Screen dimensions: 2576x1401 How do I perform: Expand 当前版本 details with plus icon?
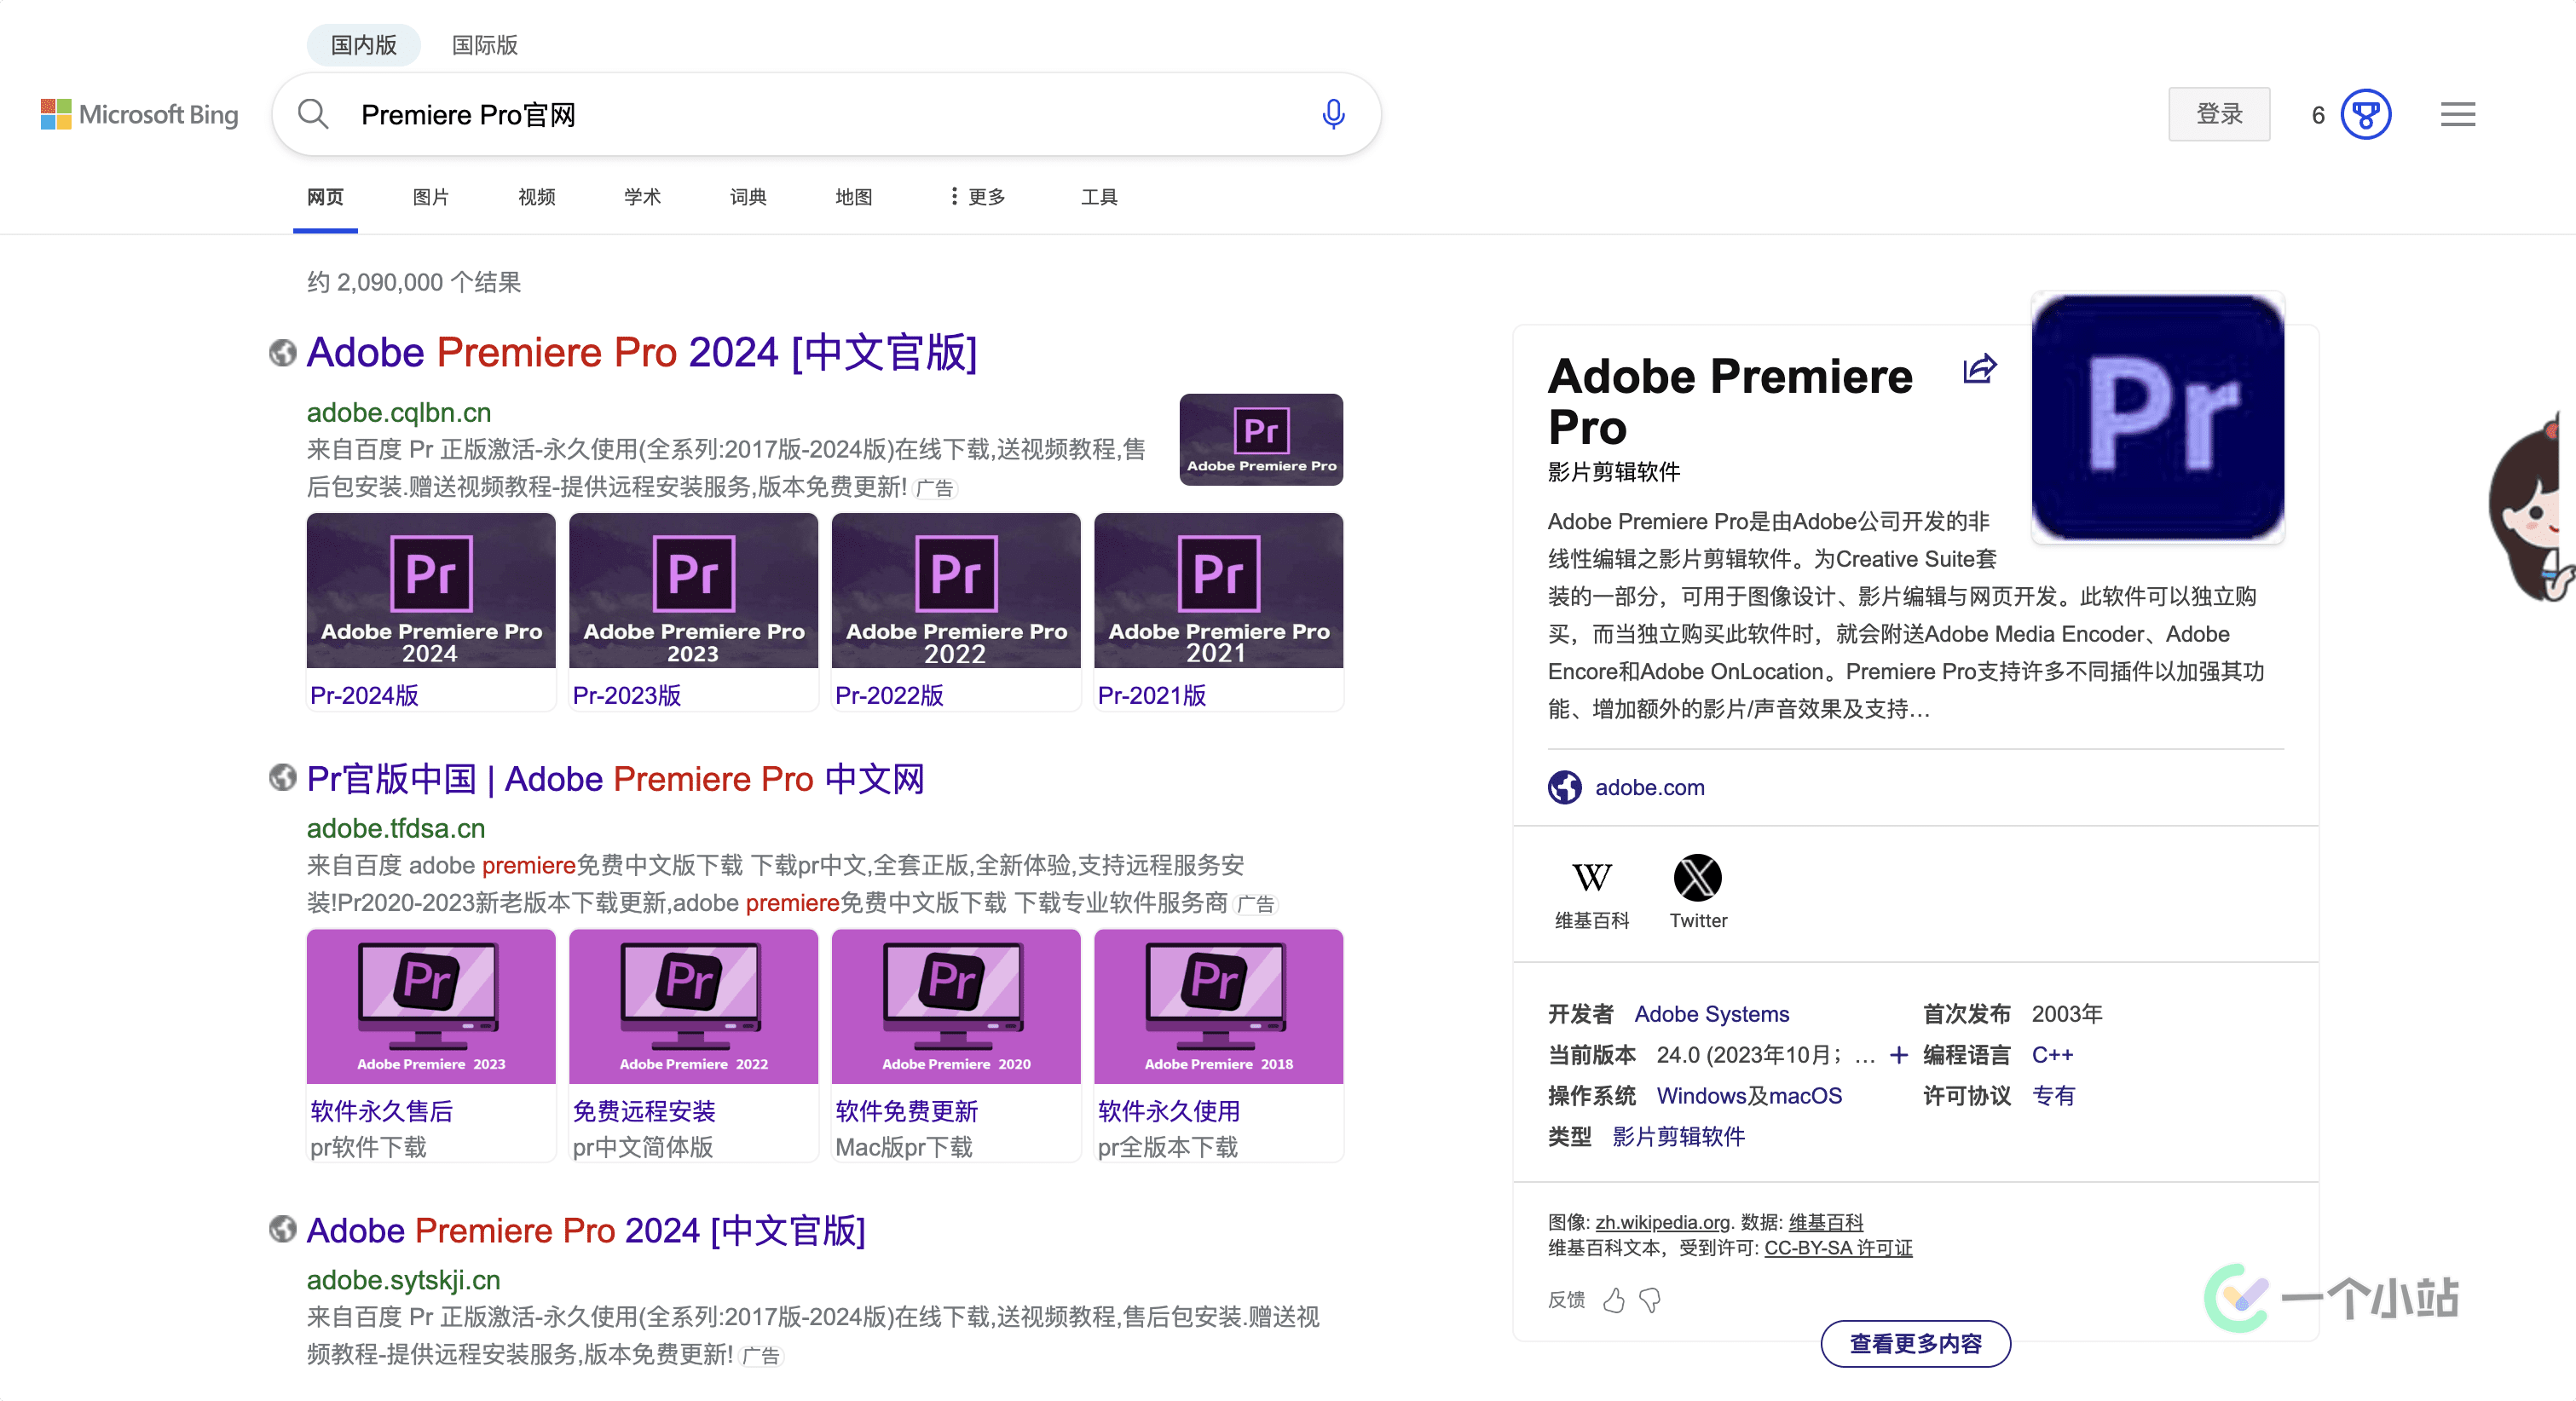click(x=1898, y=1055)
